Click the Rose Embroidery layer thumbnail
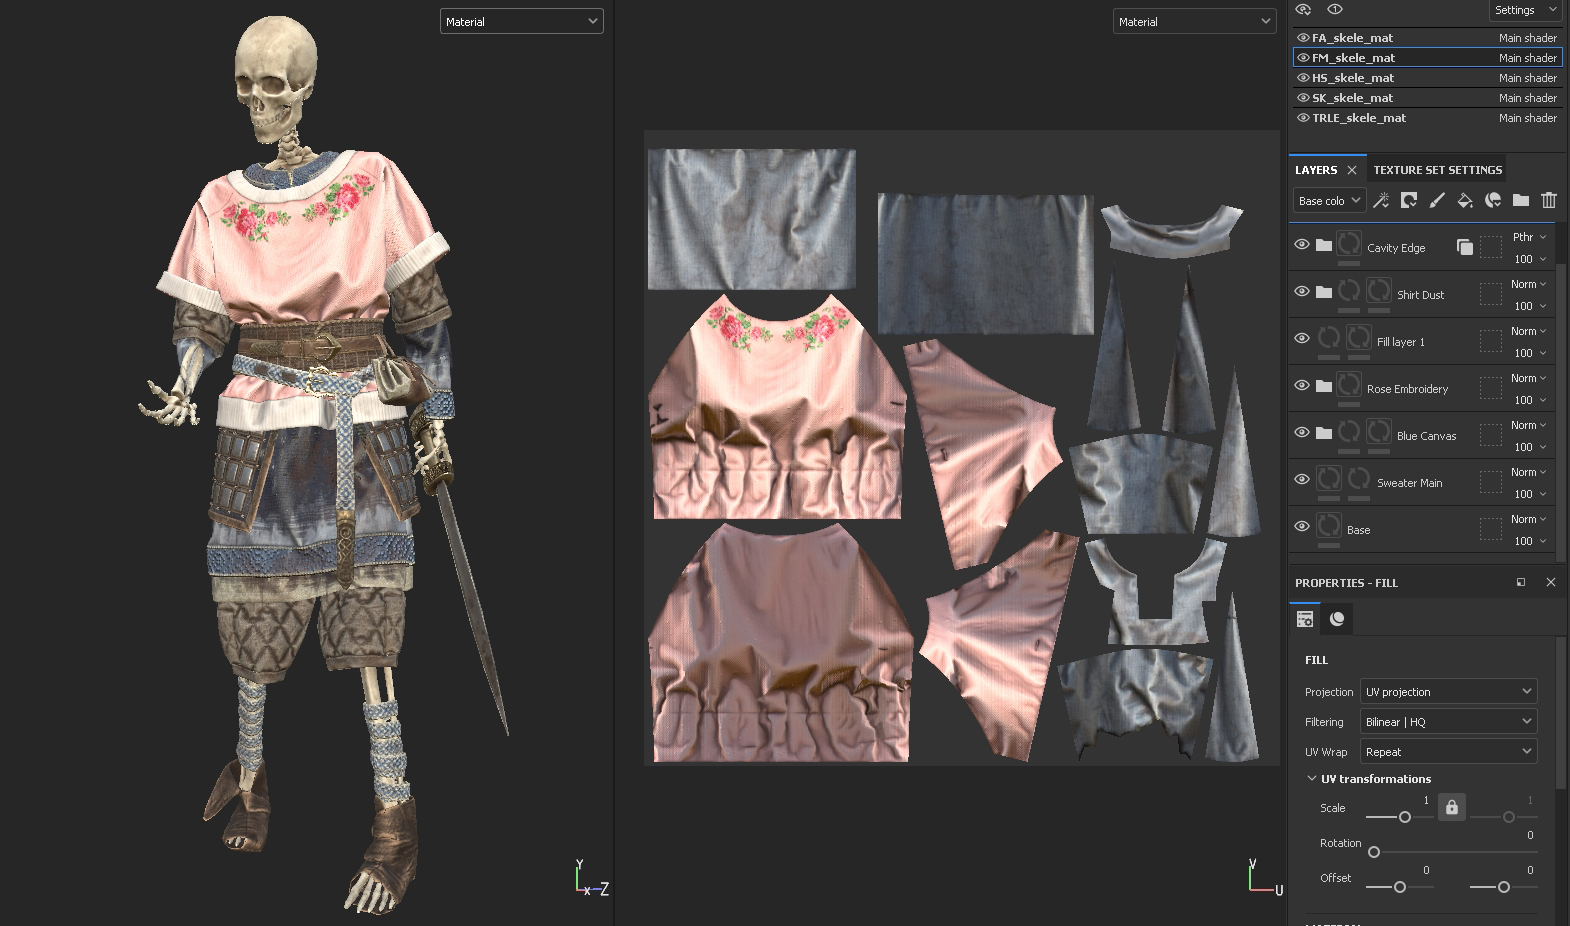The image size is (1570, 926). coord(1349,385)
